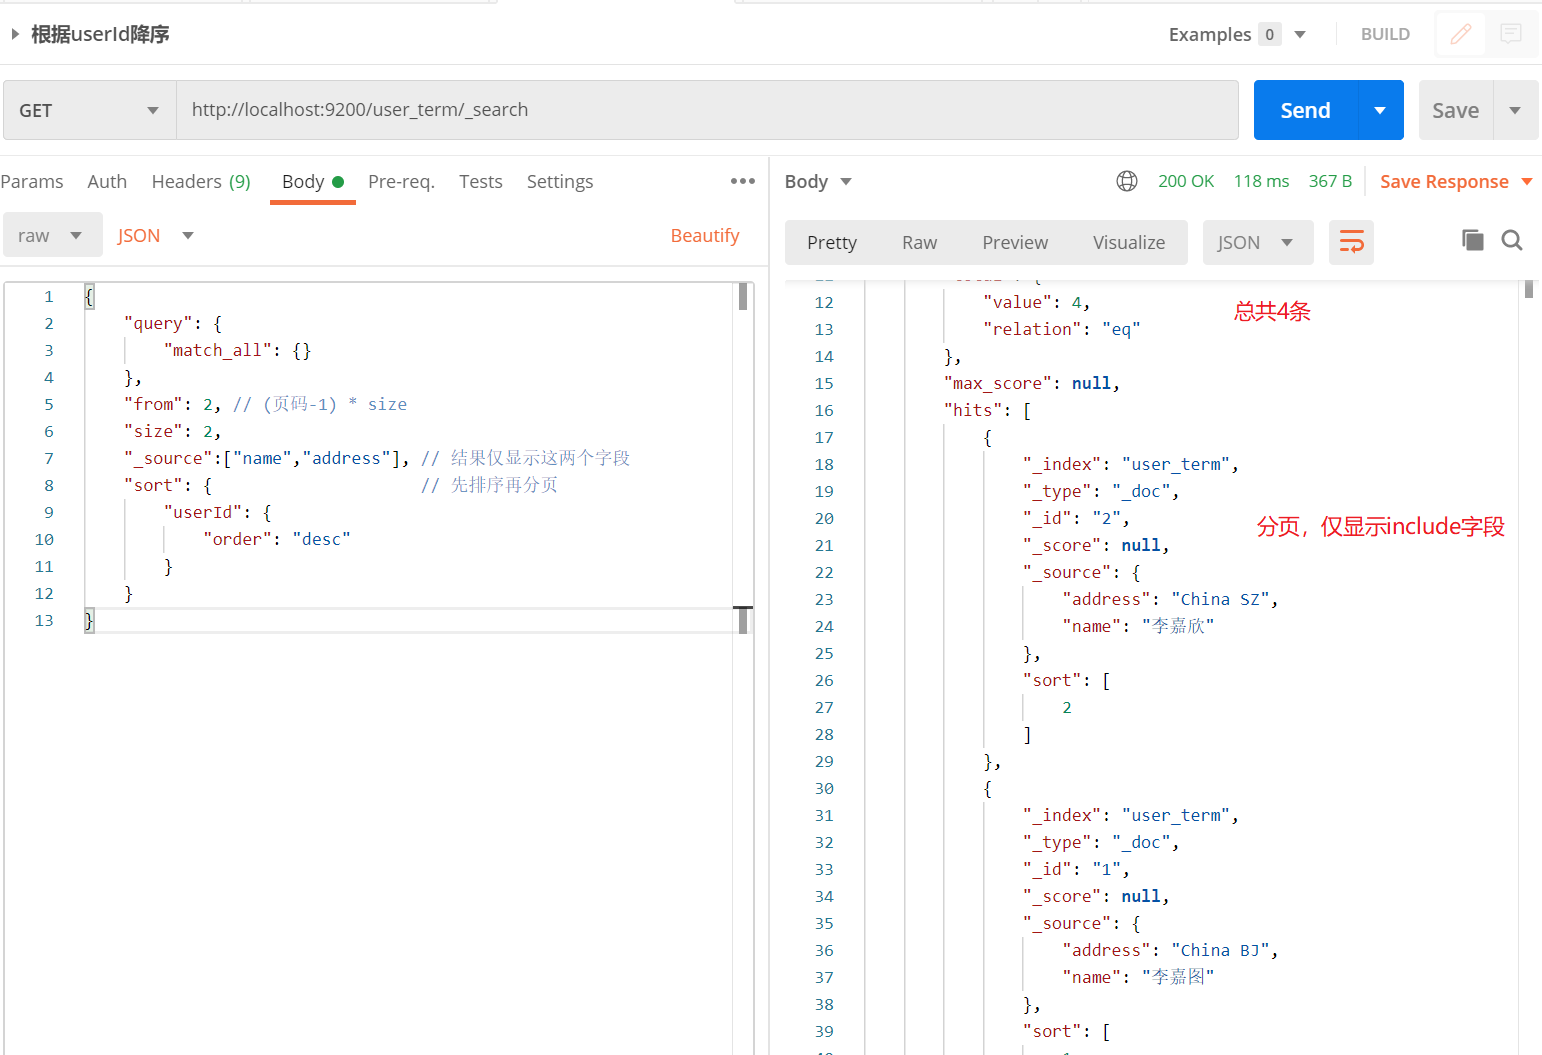Click the "match_all" line in body

coord(237,350)
